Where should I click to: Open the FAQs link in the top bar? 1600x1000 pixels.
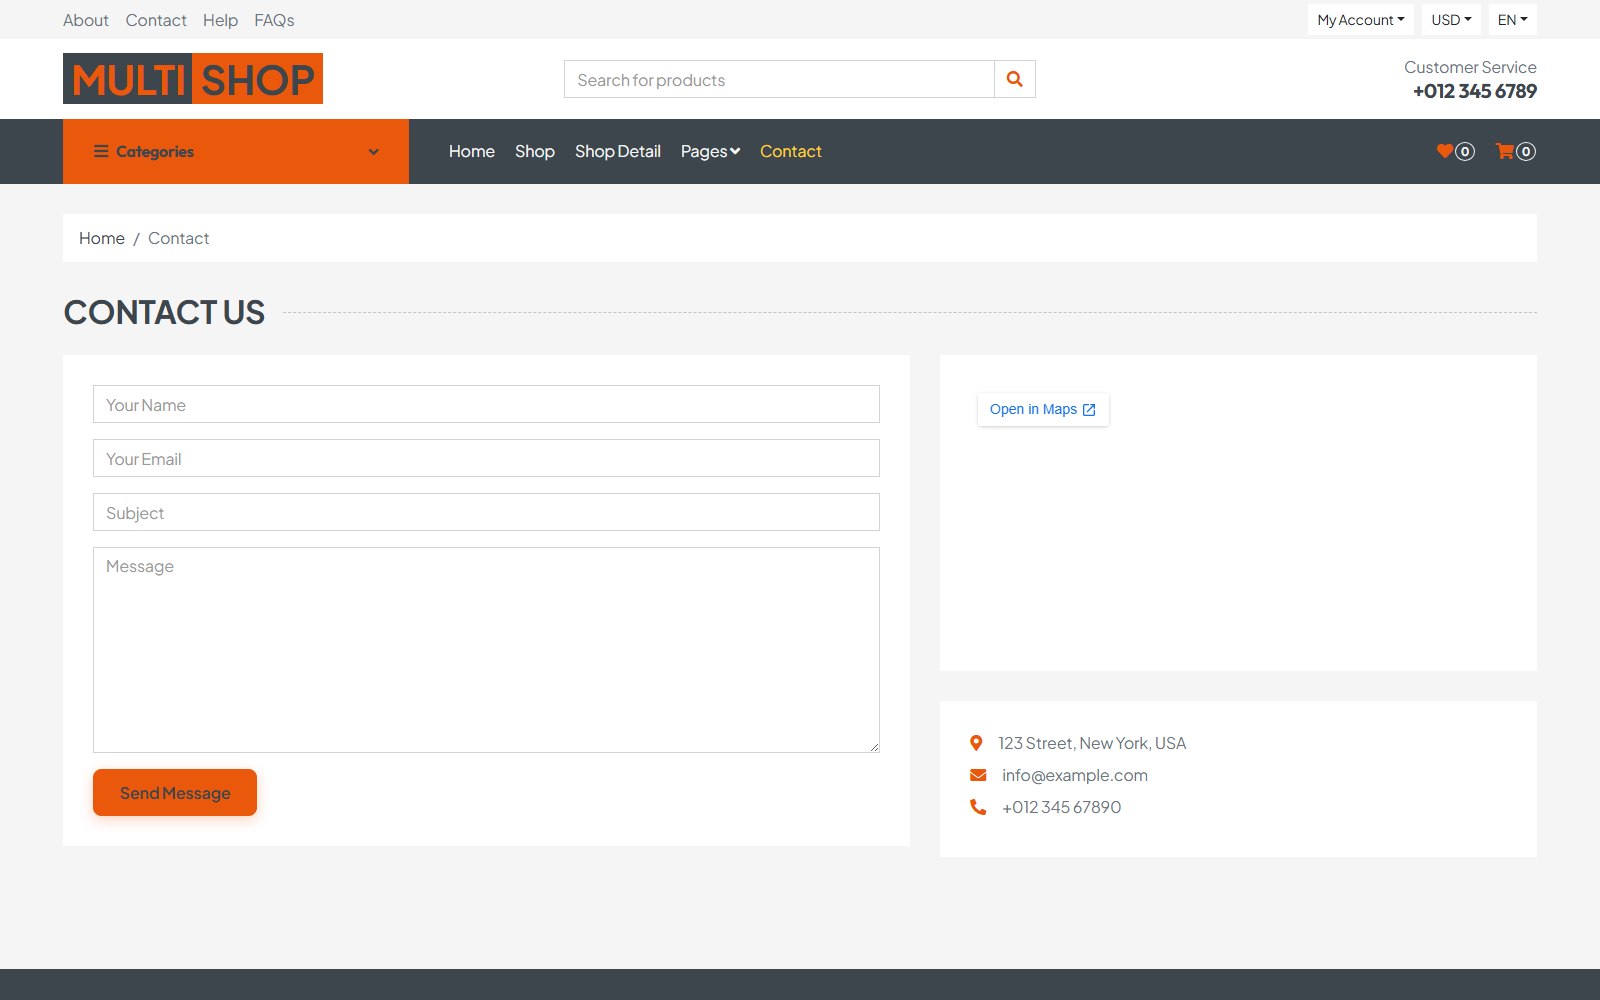(274, 20)
